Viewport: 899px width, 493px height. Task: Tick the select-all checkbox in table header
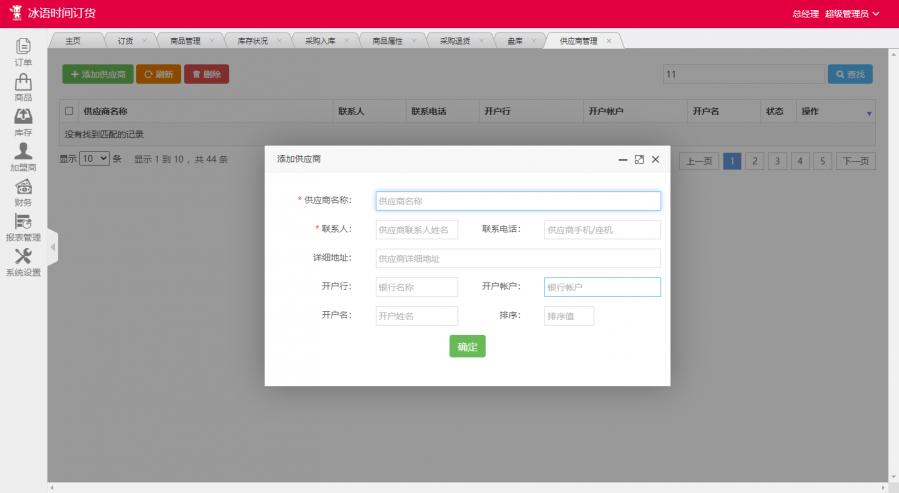(x=69, y=111)
